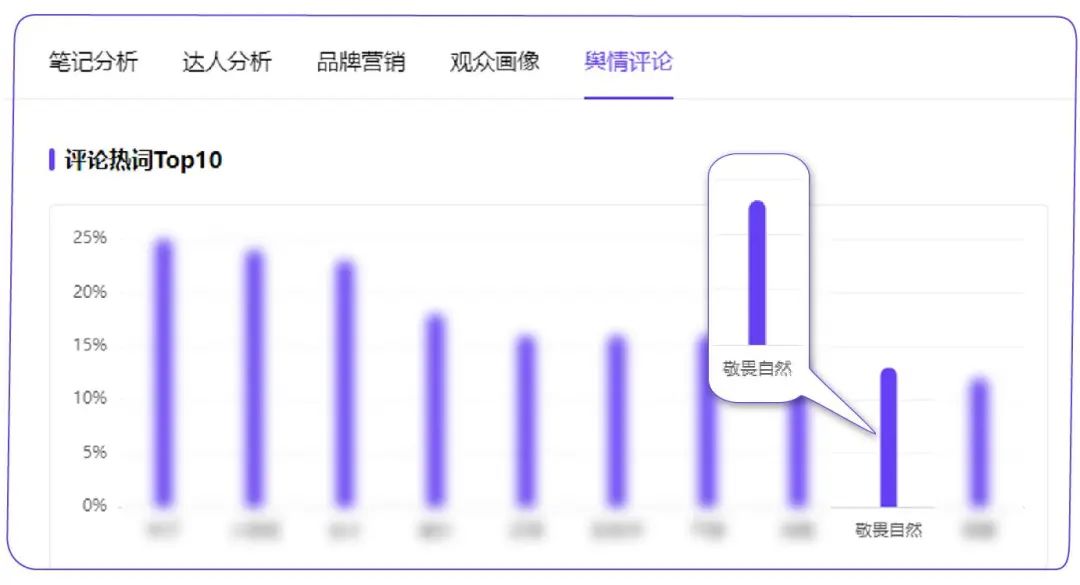Click the 25% y-axis label
The width and height of the screenshot is (1080, 585).
89,238
